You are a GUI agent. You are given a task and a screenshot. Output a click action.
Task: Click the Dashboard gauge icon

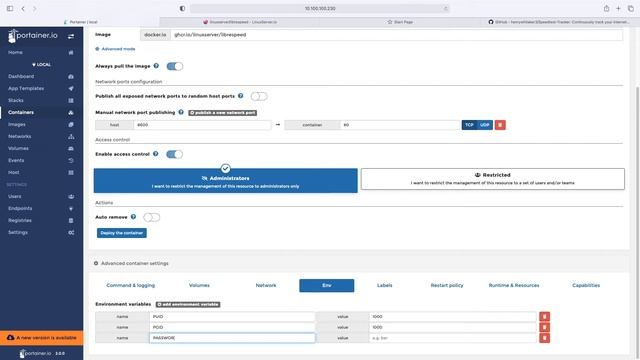click(x=71, y=76)
